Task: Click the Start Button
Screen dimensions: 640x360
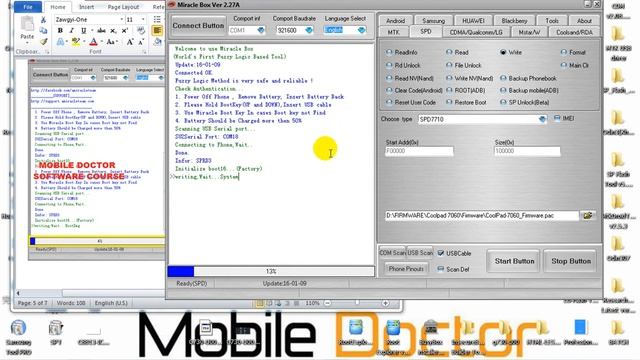Action: (x=514, y=261)
